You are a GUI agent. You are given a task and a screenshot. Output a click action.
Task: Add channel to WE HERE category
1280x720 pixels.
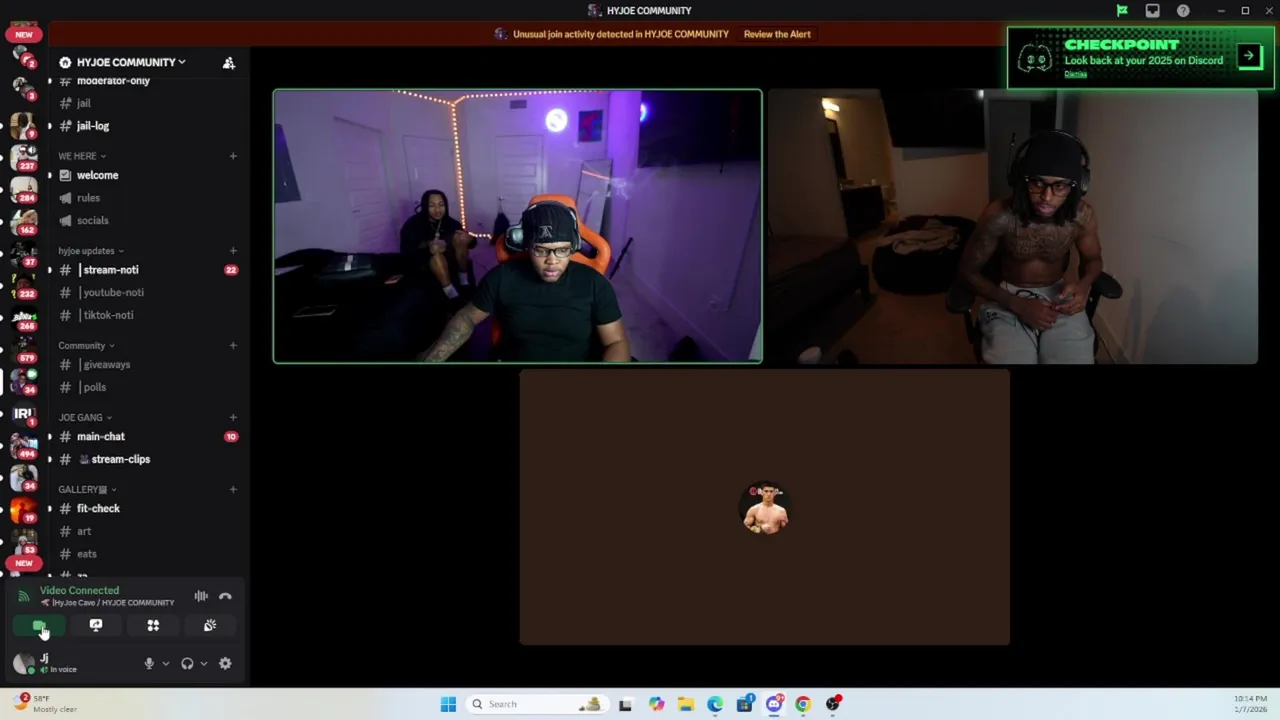[233, 156]
